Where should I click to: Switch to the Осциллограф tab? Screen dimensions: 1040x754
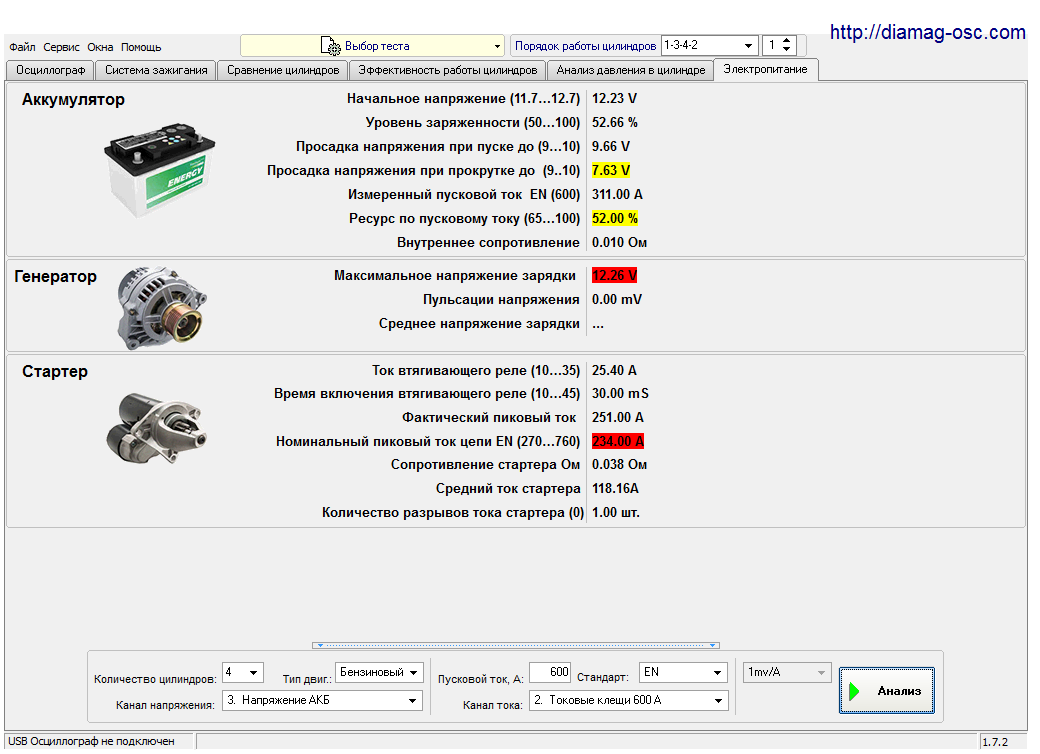pyautogui.click(x=50, y=70)
